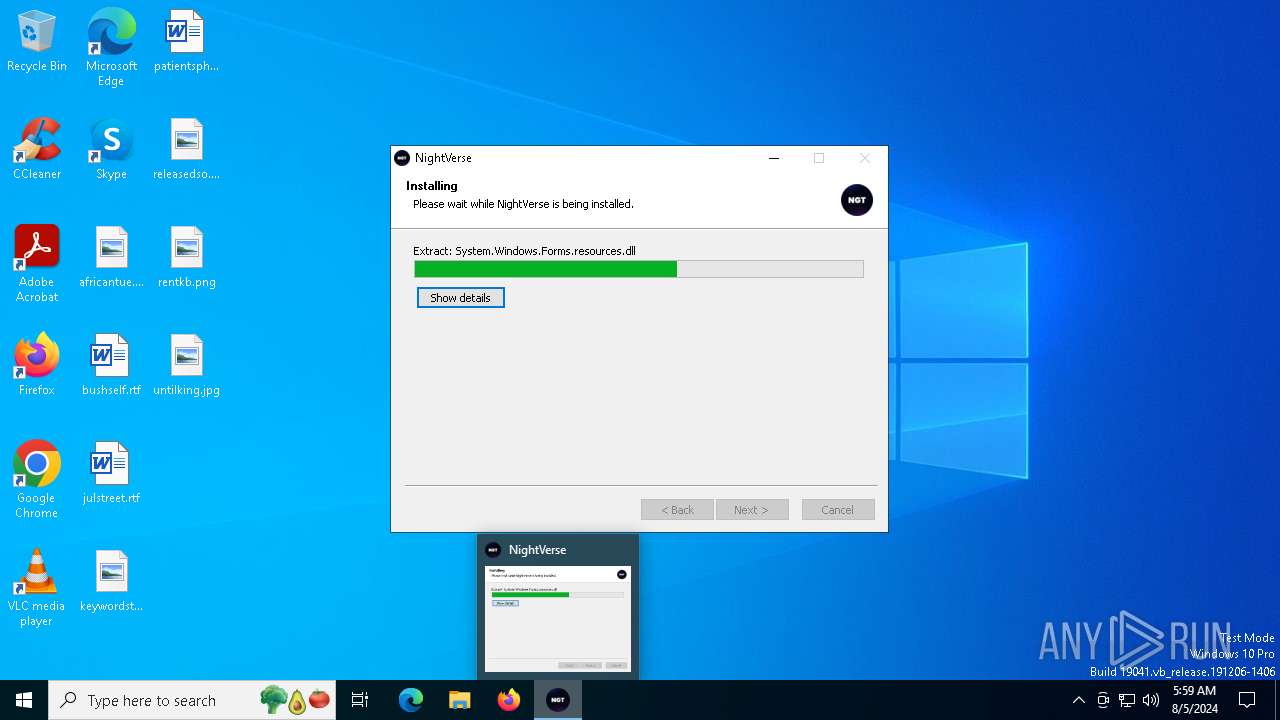This screenshot has width=1280, height=720.
Task: Minimize the NightVerse installer window
Action: point(774,158)
